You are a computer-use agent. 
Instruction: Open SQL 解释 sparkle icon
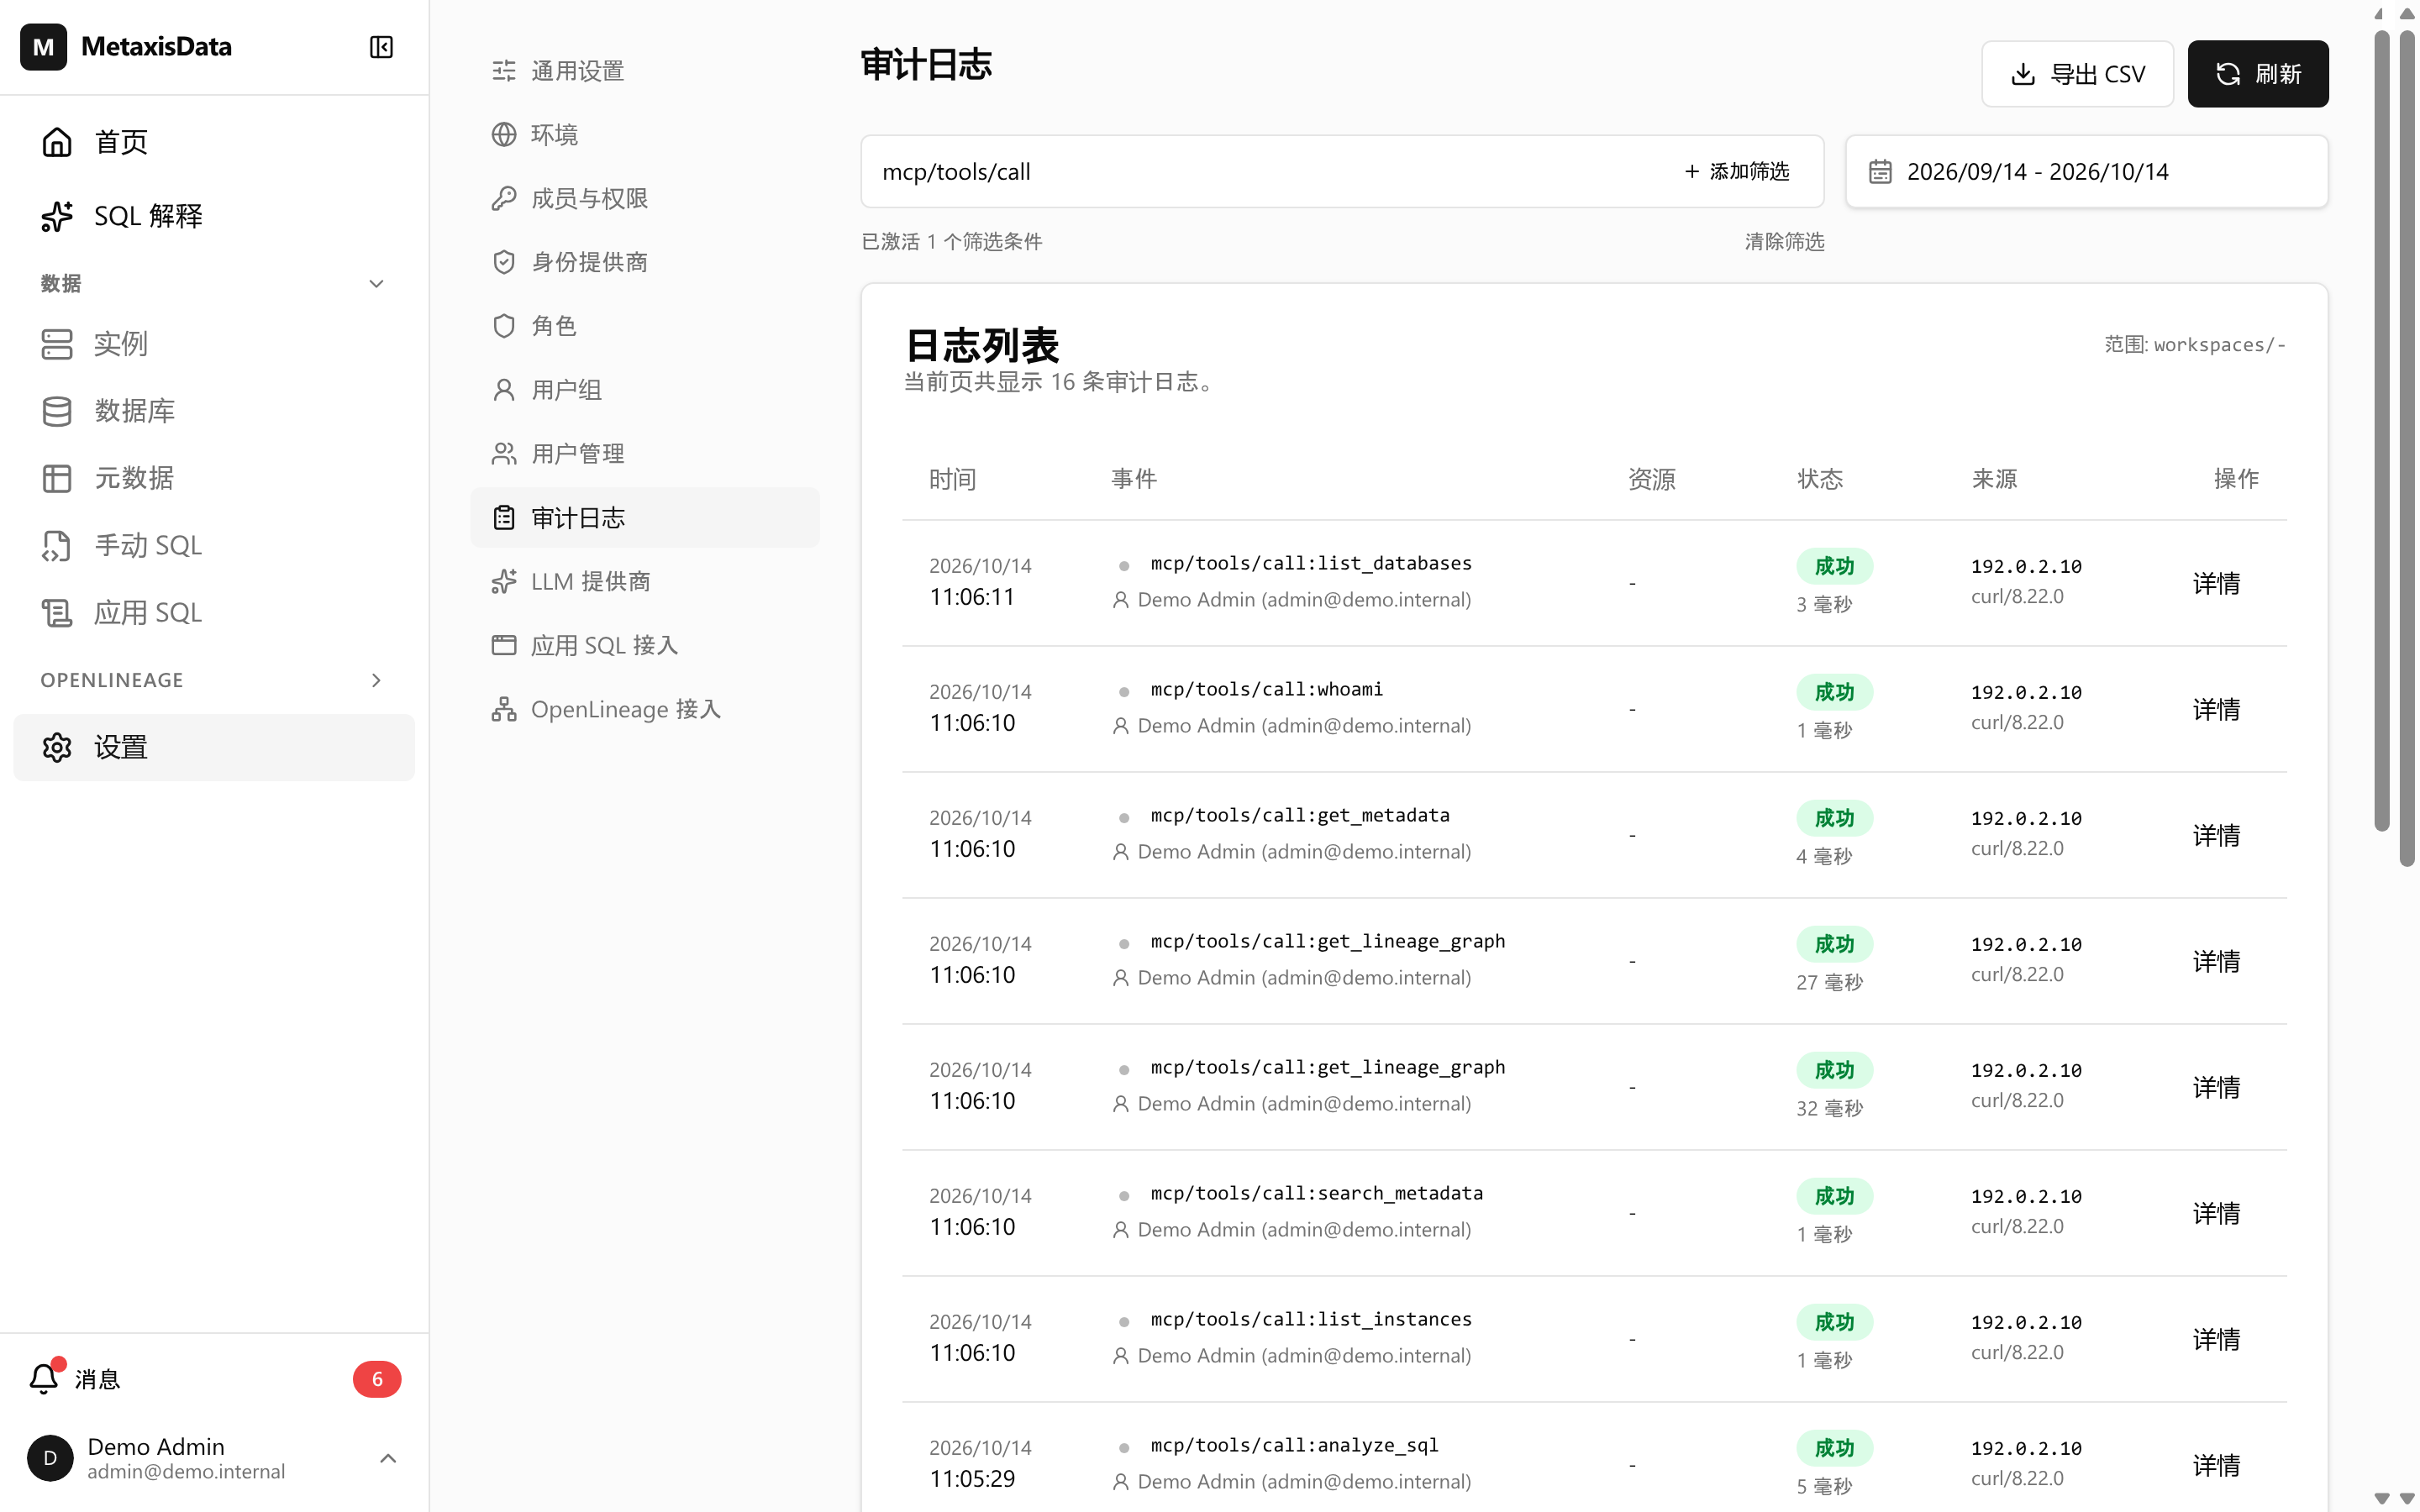(x=57, y=216)
